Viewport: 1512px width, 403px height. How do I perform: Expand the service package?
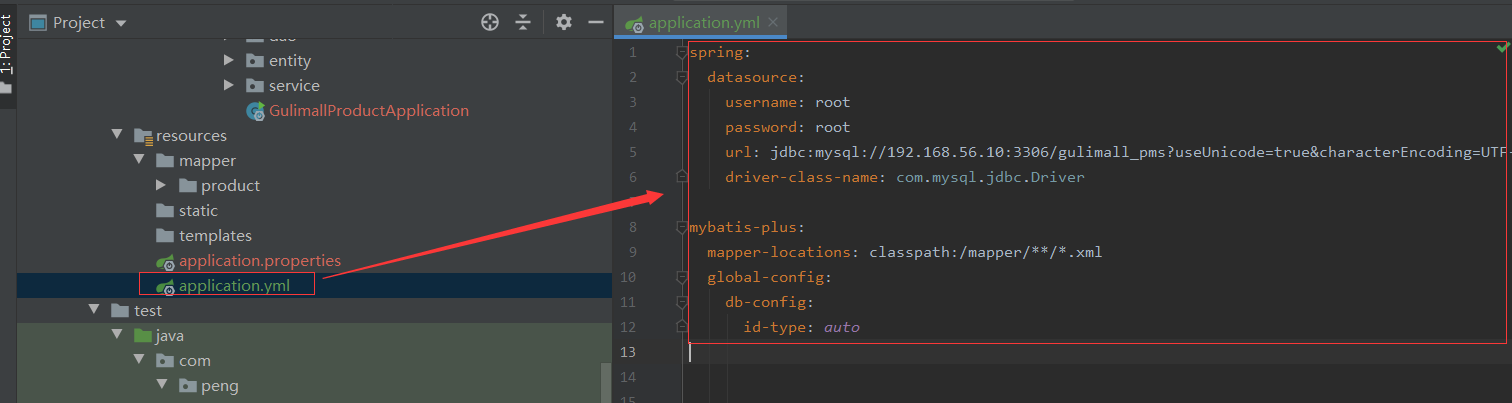coord(229,86)
